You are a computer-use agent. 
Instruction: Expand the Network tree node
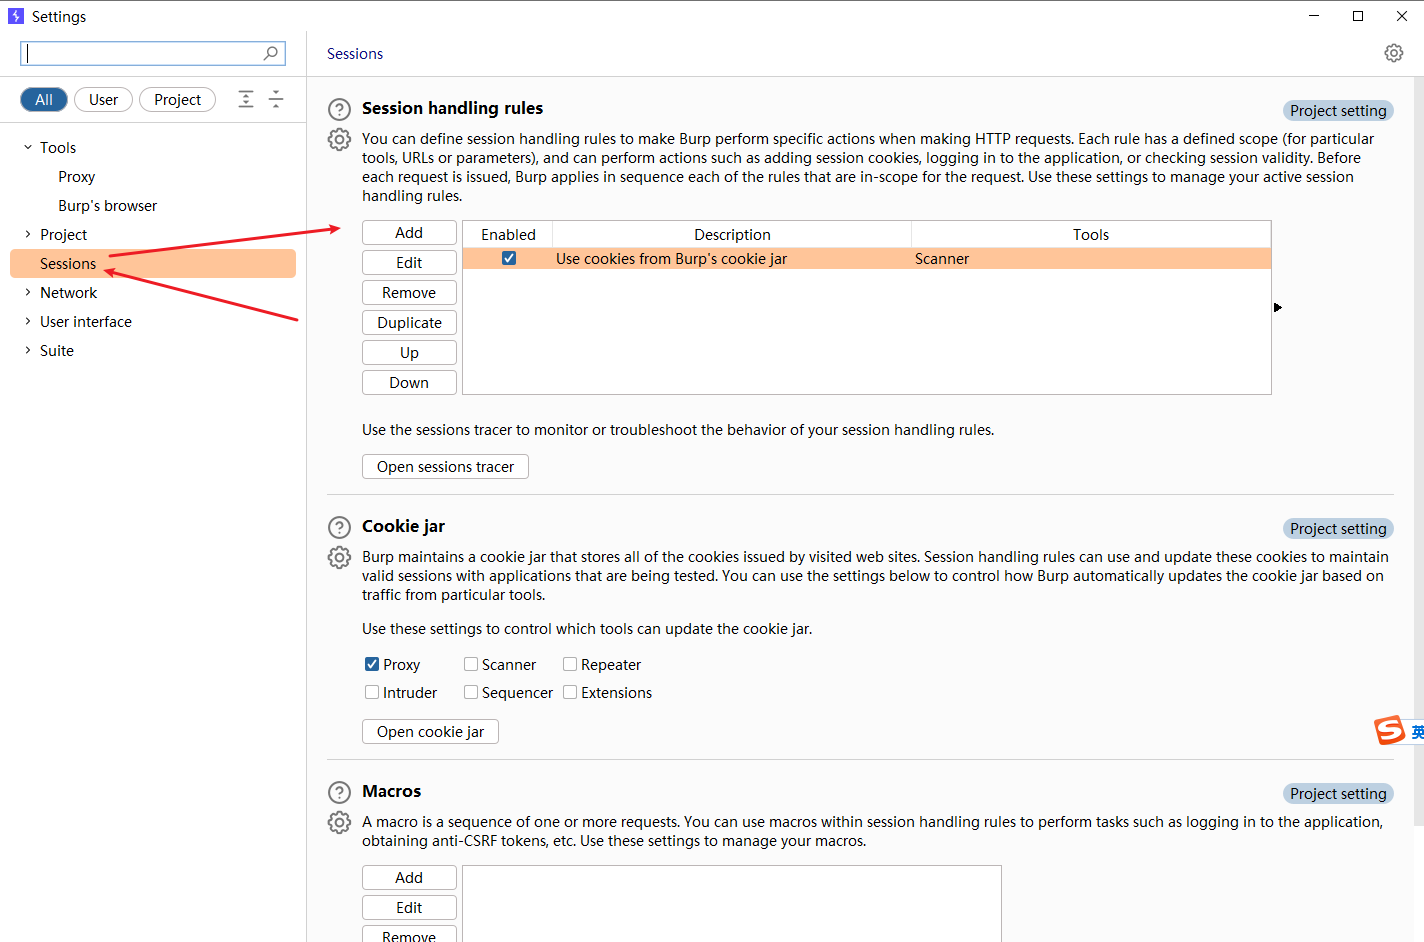28,292
